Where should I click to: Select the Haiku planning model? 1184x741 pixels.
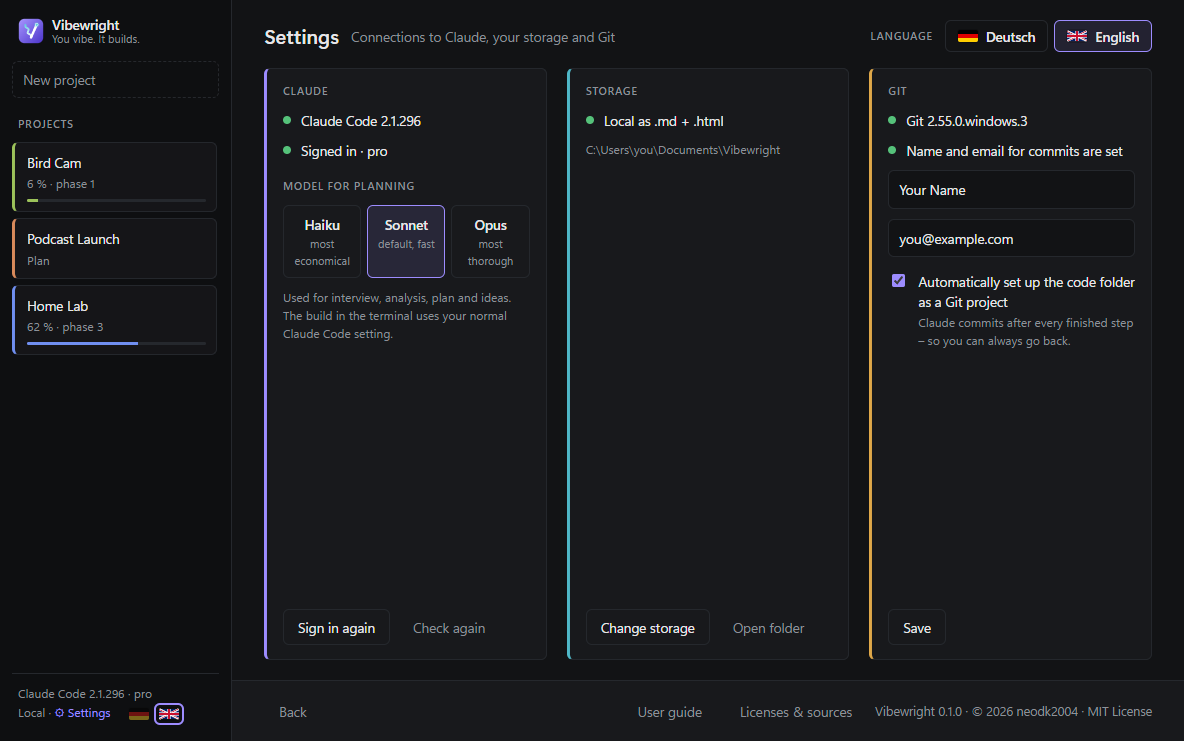point(322,242)
